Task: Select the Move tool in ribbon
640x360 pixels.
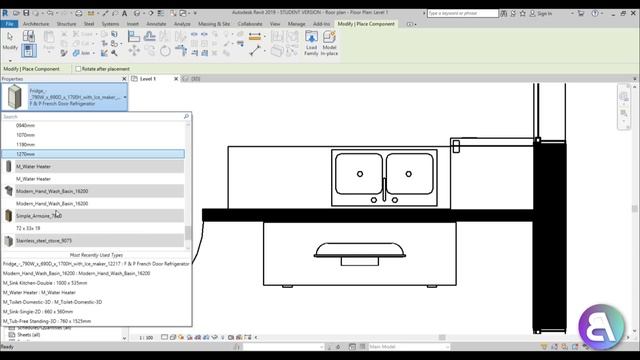Action: [x=134, y=51]
